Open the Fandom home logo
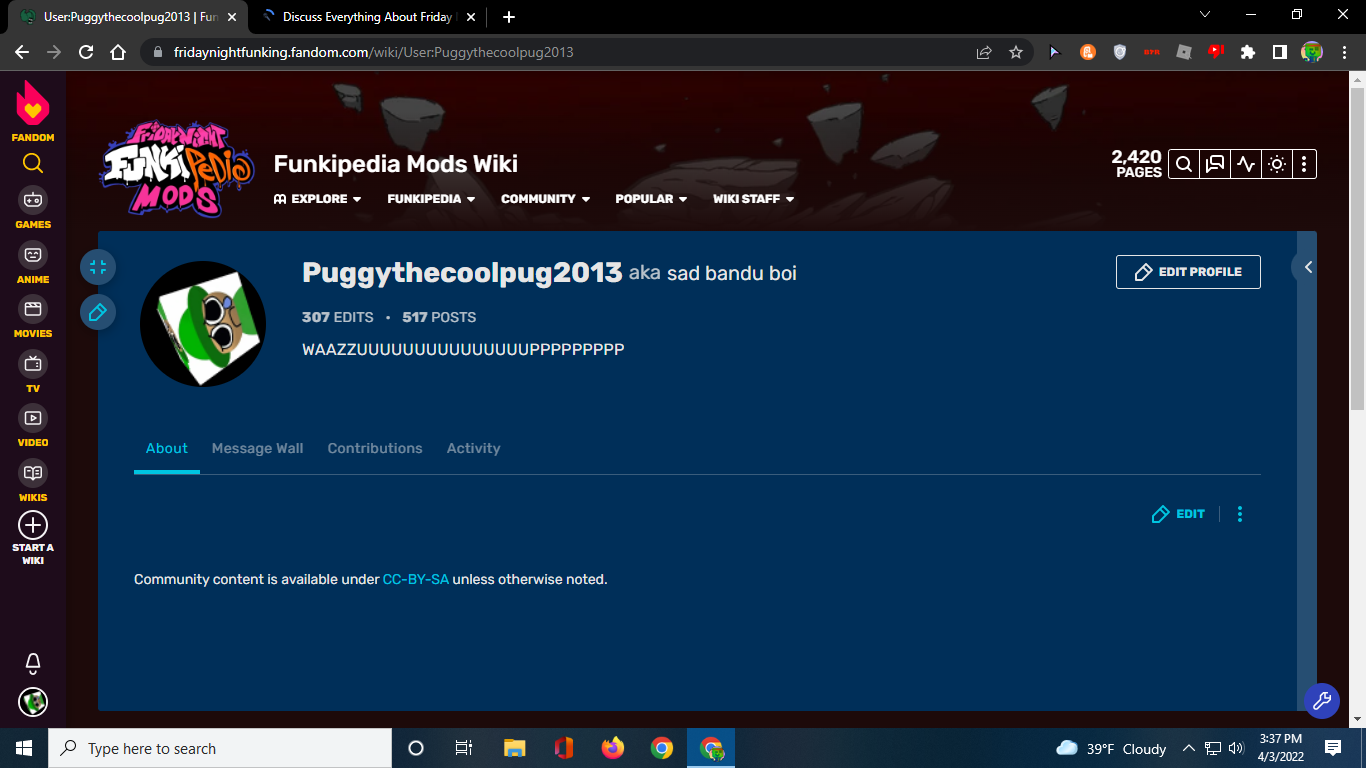Image resolution: width=1366 pixels, height=768 pixels. 33,111
